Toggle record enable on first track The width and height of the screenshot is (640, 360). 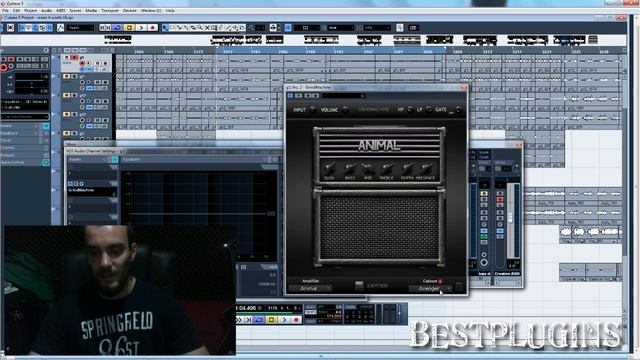click(x=82, y=64)
